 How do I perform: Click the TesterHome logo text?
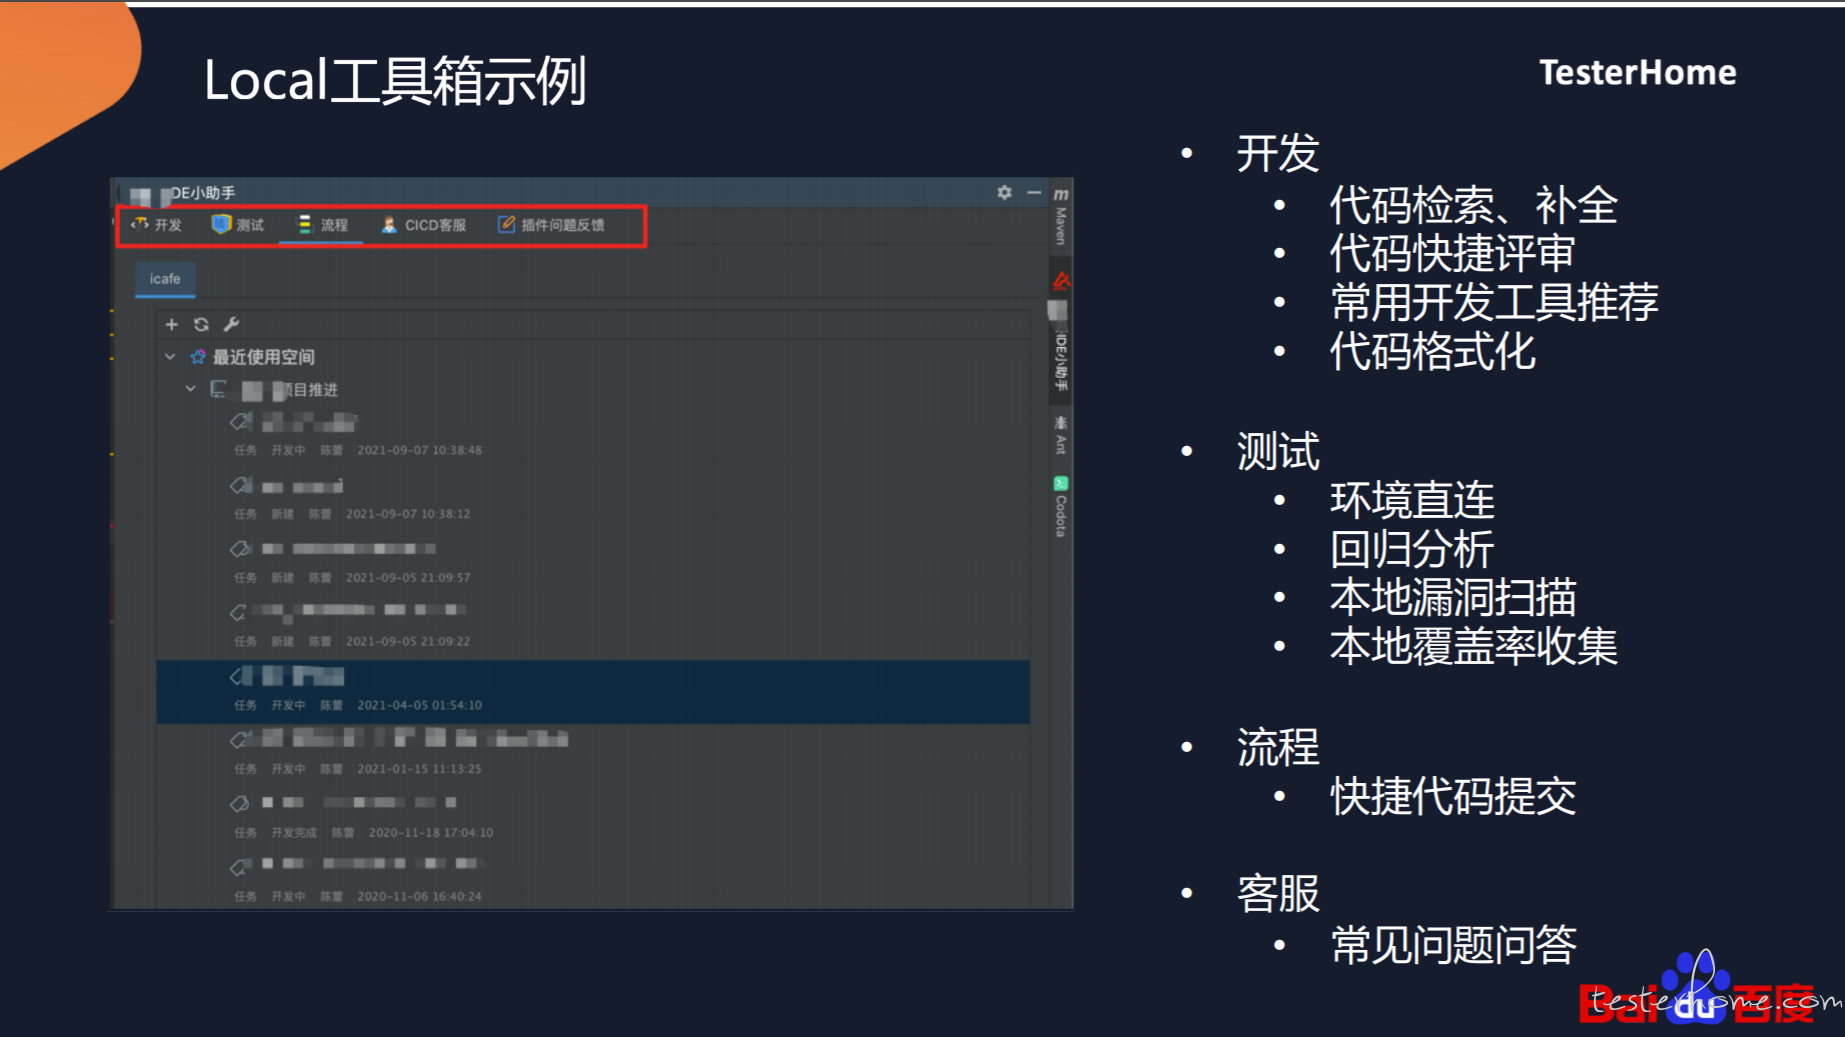pos(1637,72)
